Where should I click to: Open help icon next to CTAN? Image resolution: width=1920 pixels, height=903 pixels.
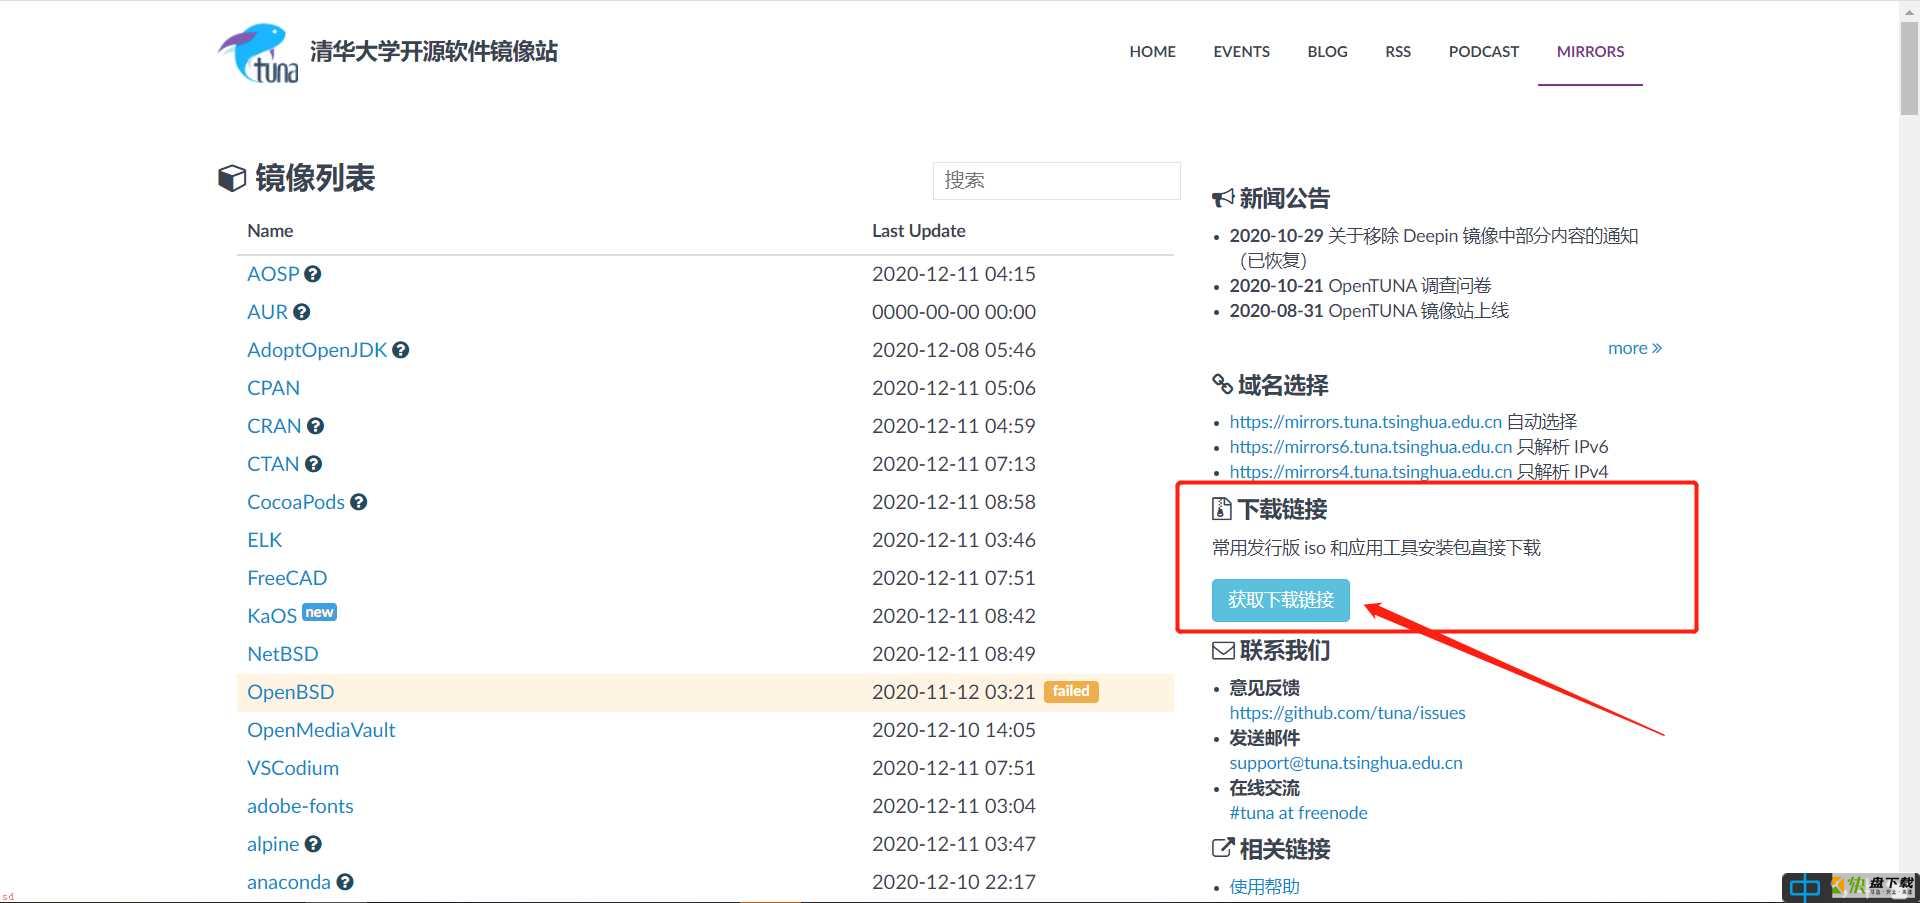[x=314, y=464]
